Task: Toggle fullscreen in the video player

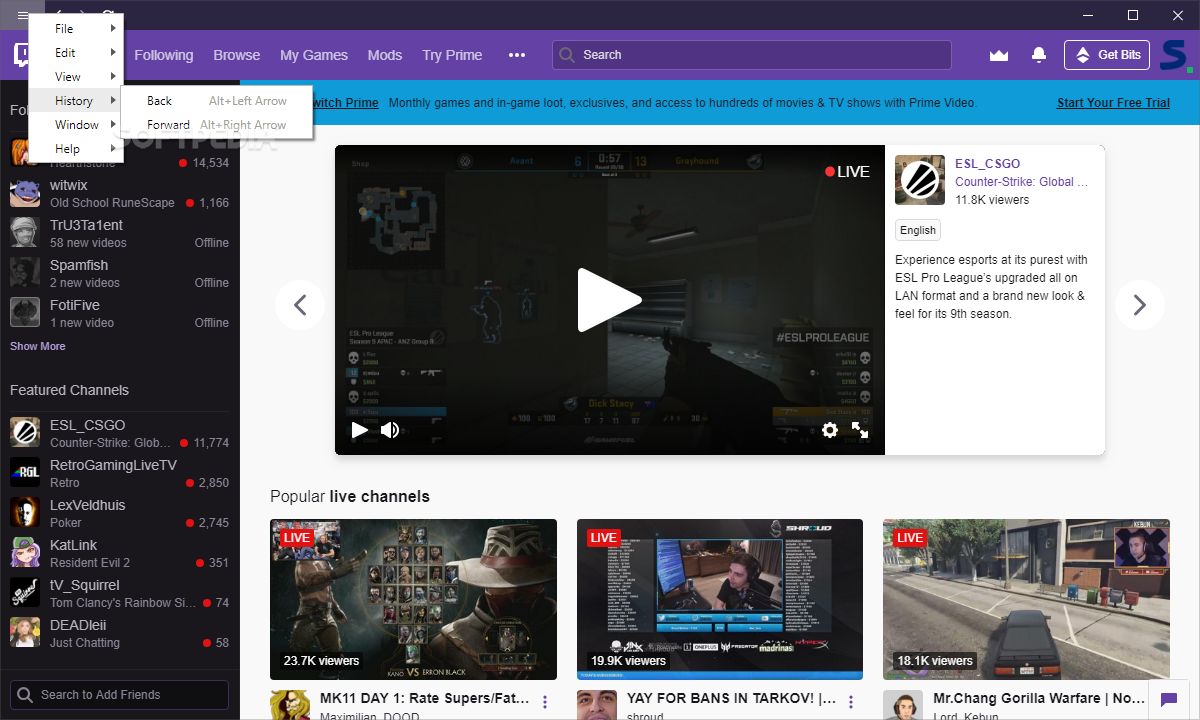Action: pyautogui.click(x=860, y=430)
